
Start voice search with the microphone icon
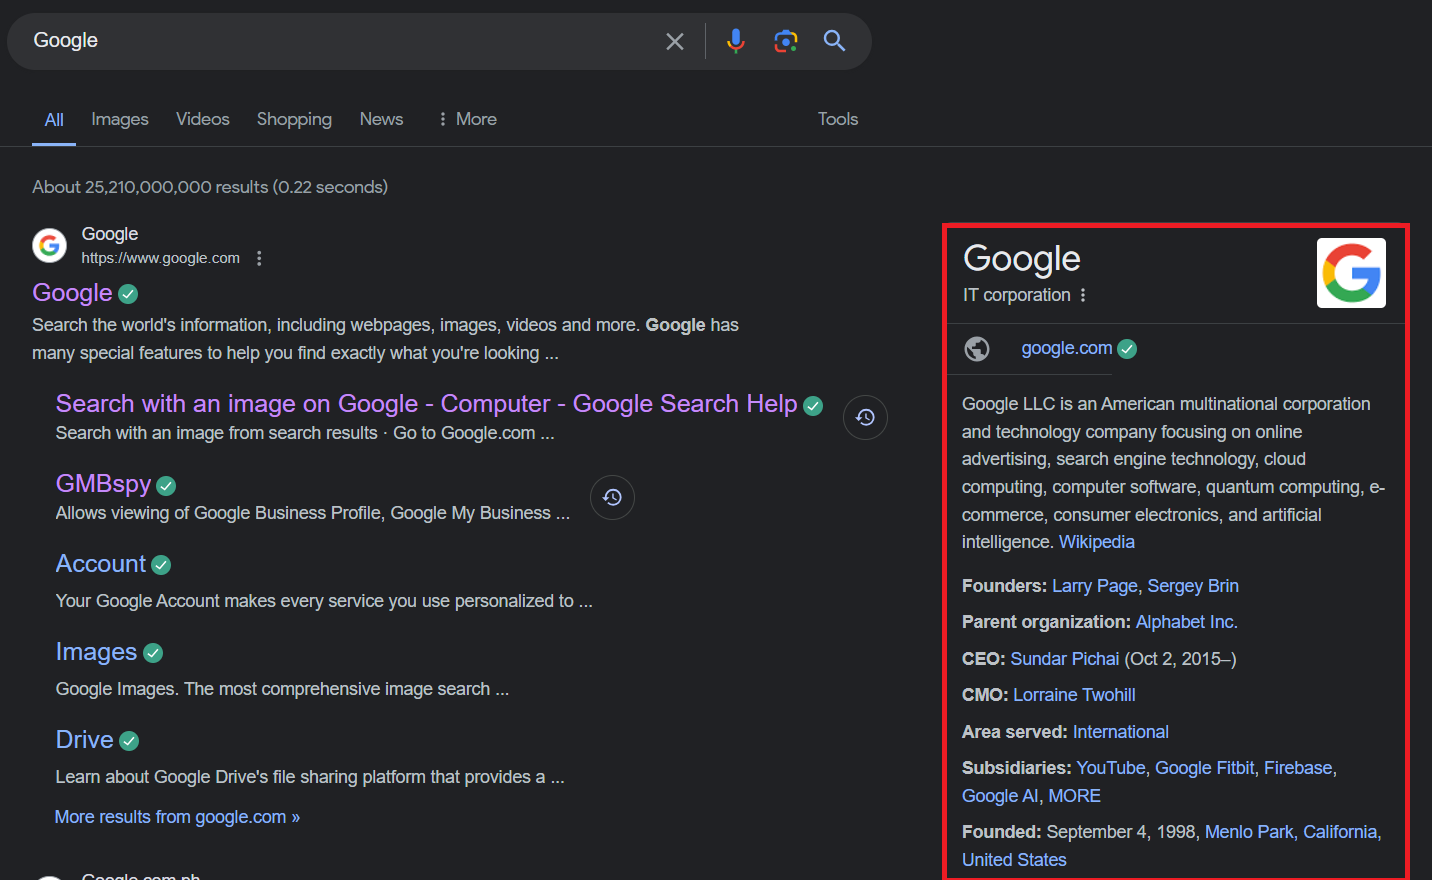736,41
